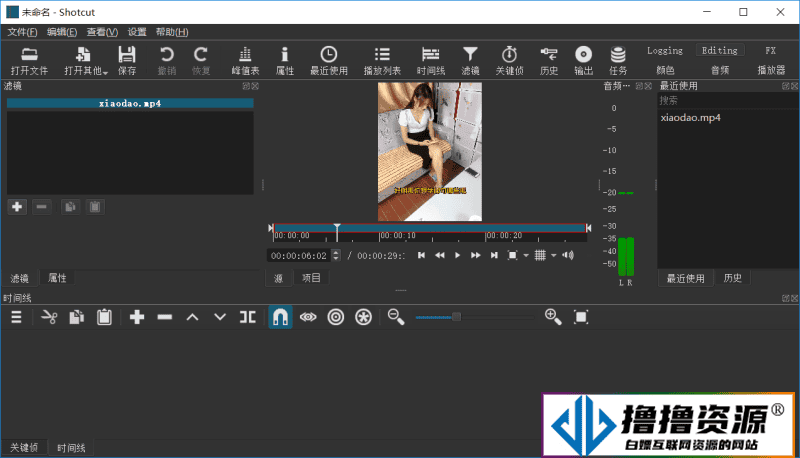Viewport: 800px width, 458px height.
Task: Open the 帮助(H) menu
Action: (172, 32)
